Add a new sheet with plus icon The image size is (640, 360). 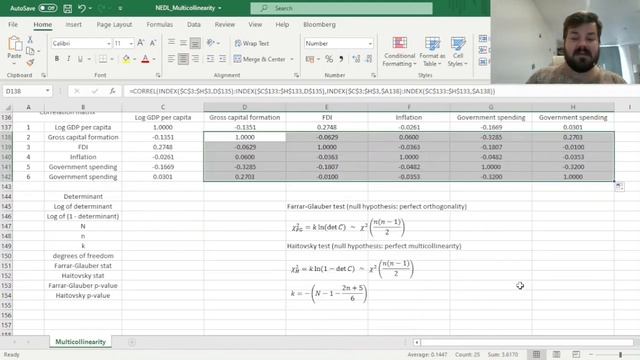[132, 342]
